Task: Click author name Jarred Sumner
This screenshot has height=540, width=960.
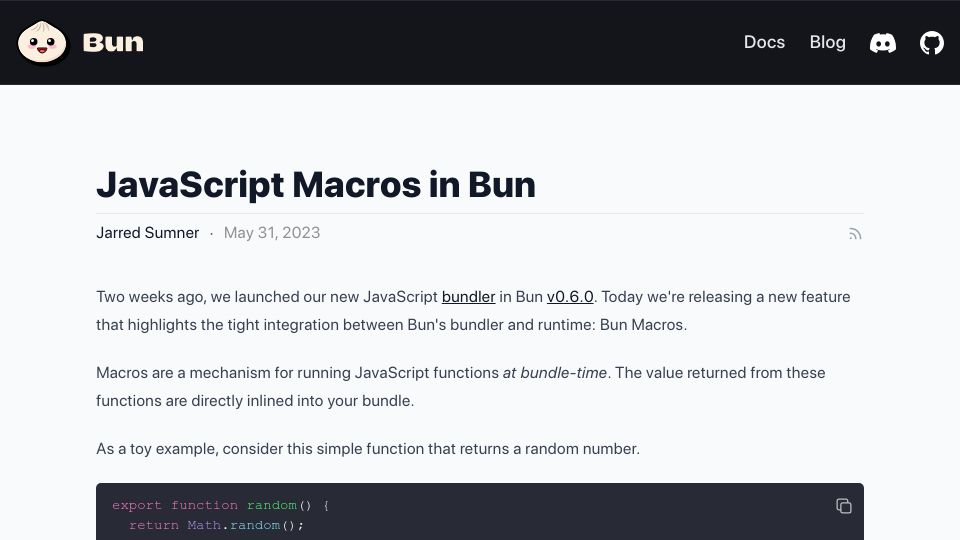Action: (148, 233)
